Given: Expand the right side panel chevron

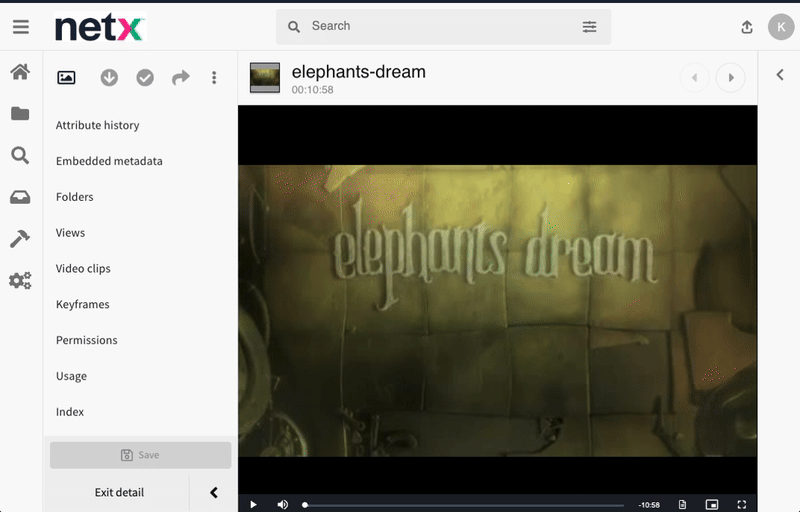Looking at the screenshot, I should coord(779,73).
